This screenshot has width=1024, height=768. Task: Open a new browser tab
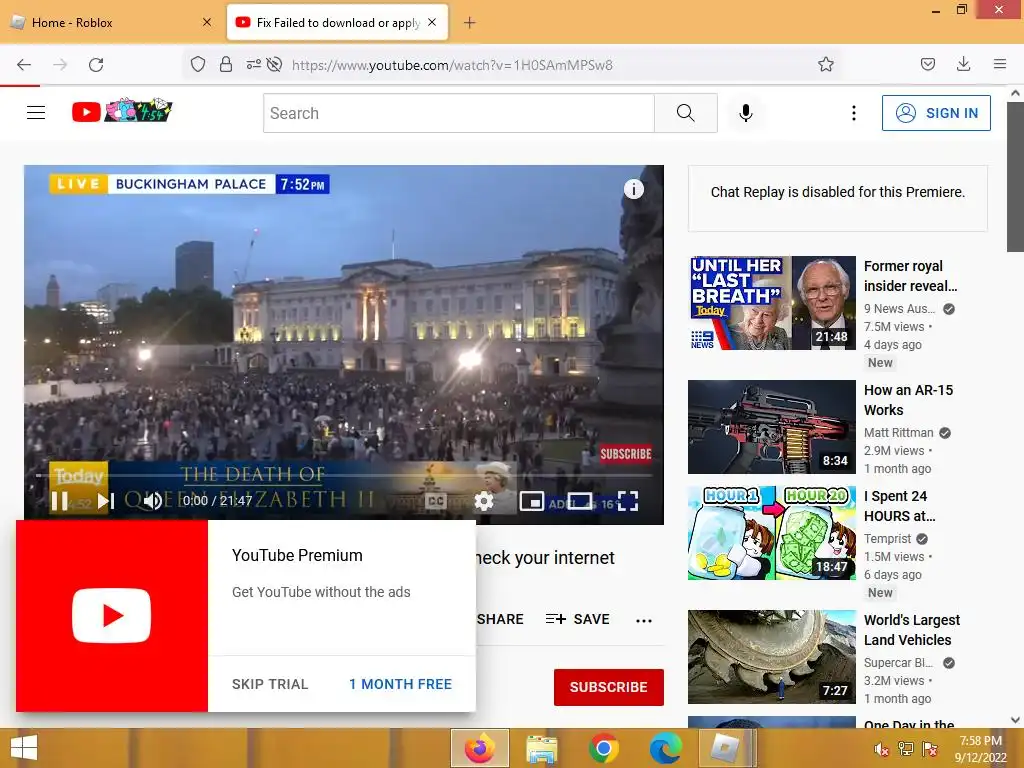click(469, 23)
